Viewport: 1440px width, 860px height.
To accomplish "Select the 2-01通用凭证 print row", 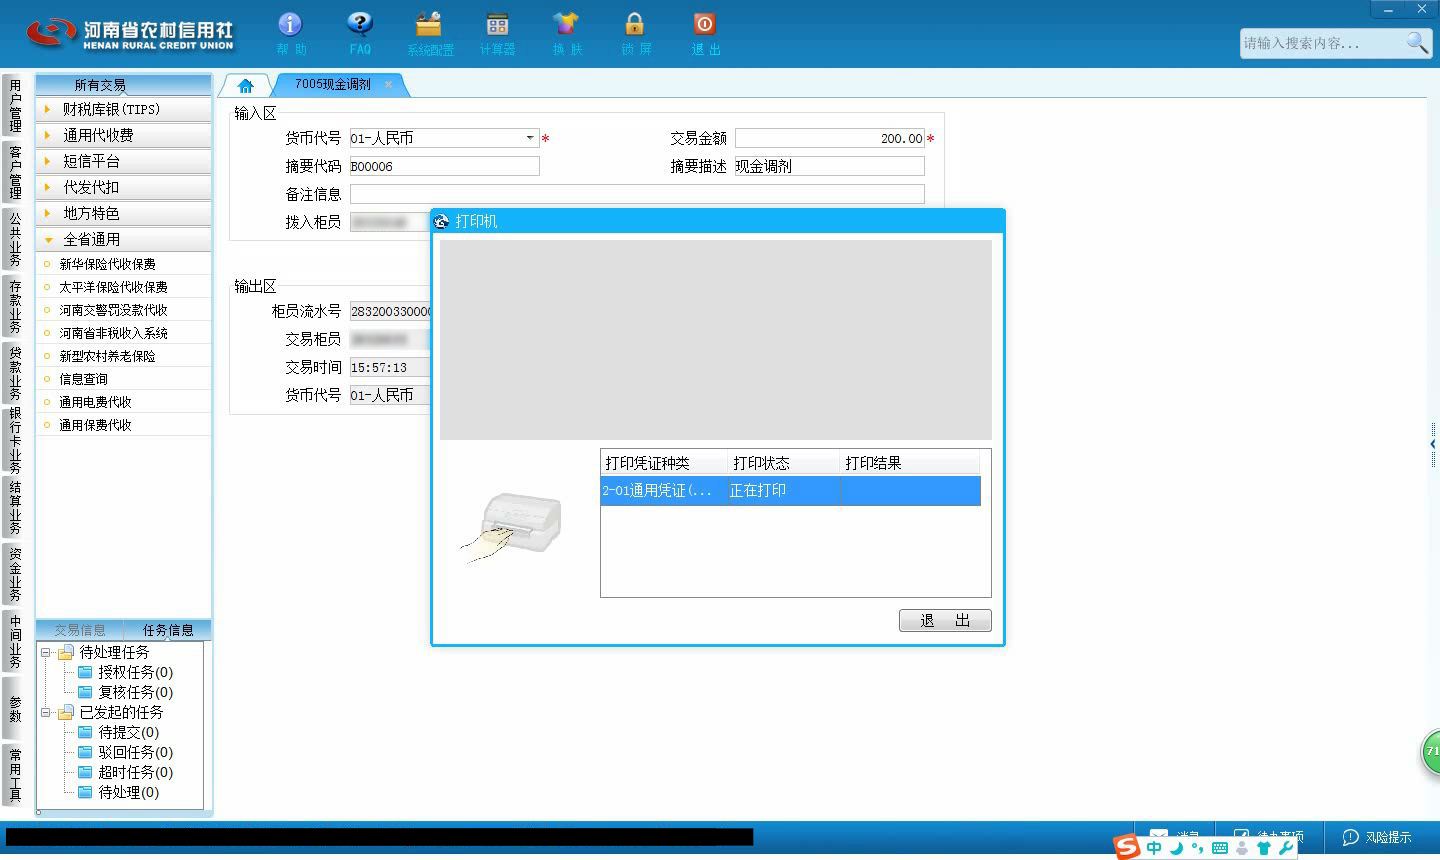I will pos(790,491).
